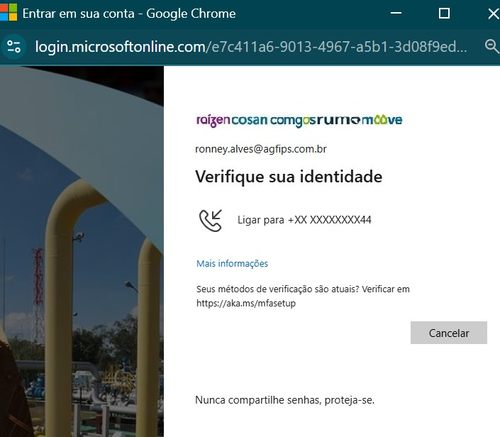Click the login.microsoftonline.com URL field
This screenshot has height=437, width=500.
click(x=251, y=47)
